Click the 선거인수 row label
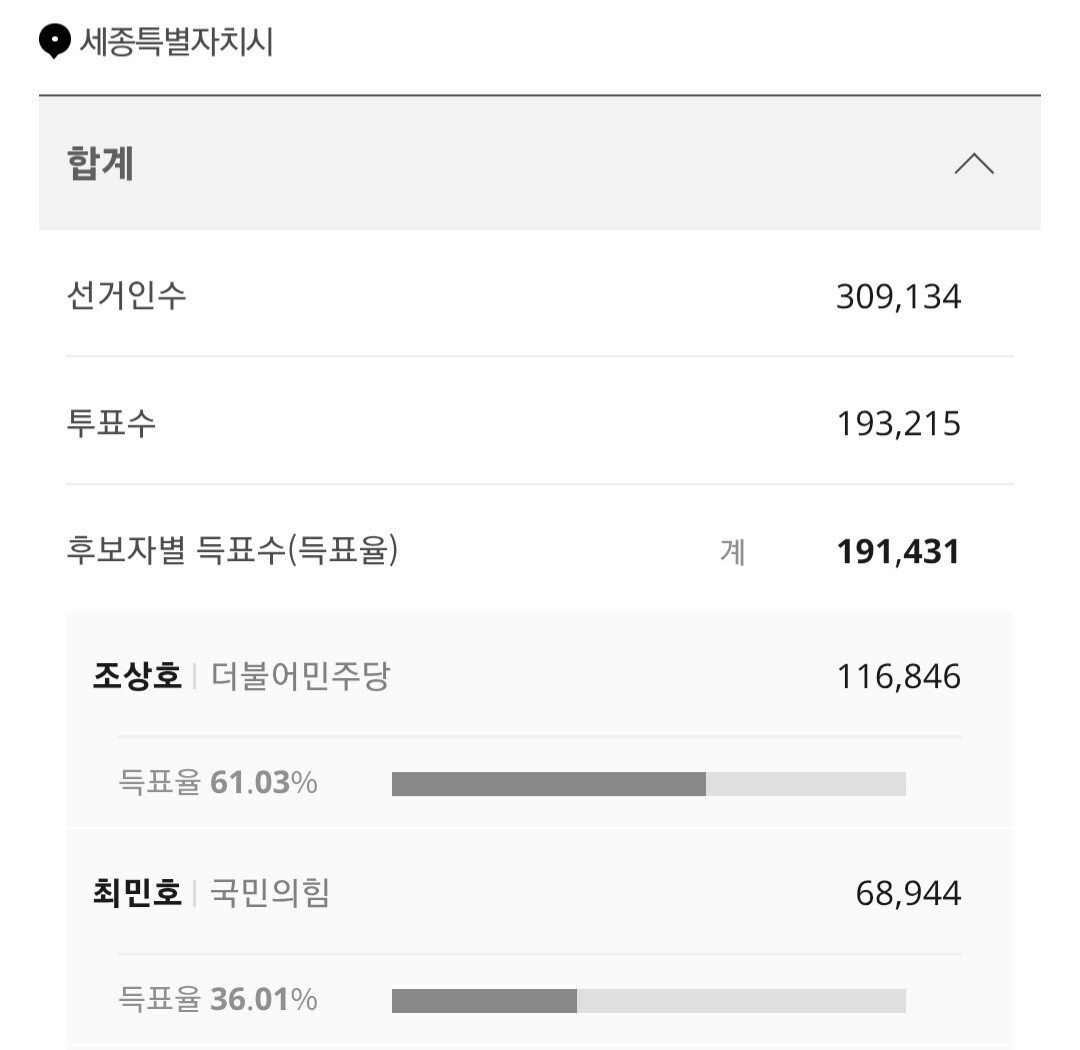Image resolution: width=1080 pixels, height=1050 pixels. point(127,296)
